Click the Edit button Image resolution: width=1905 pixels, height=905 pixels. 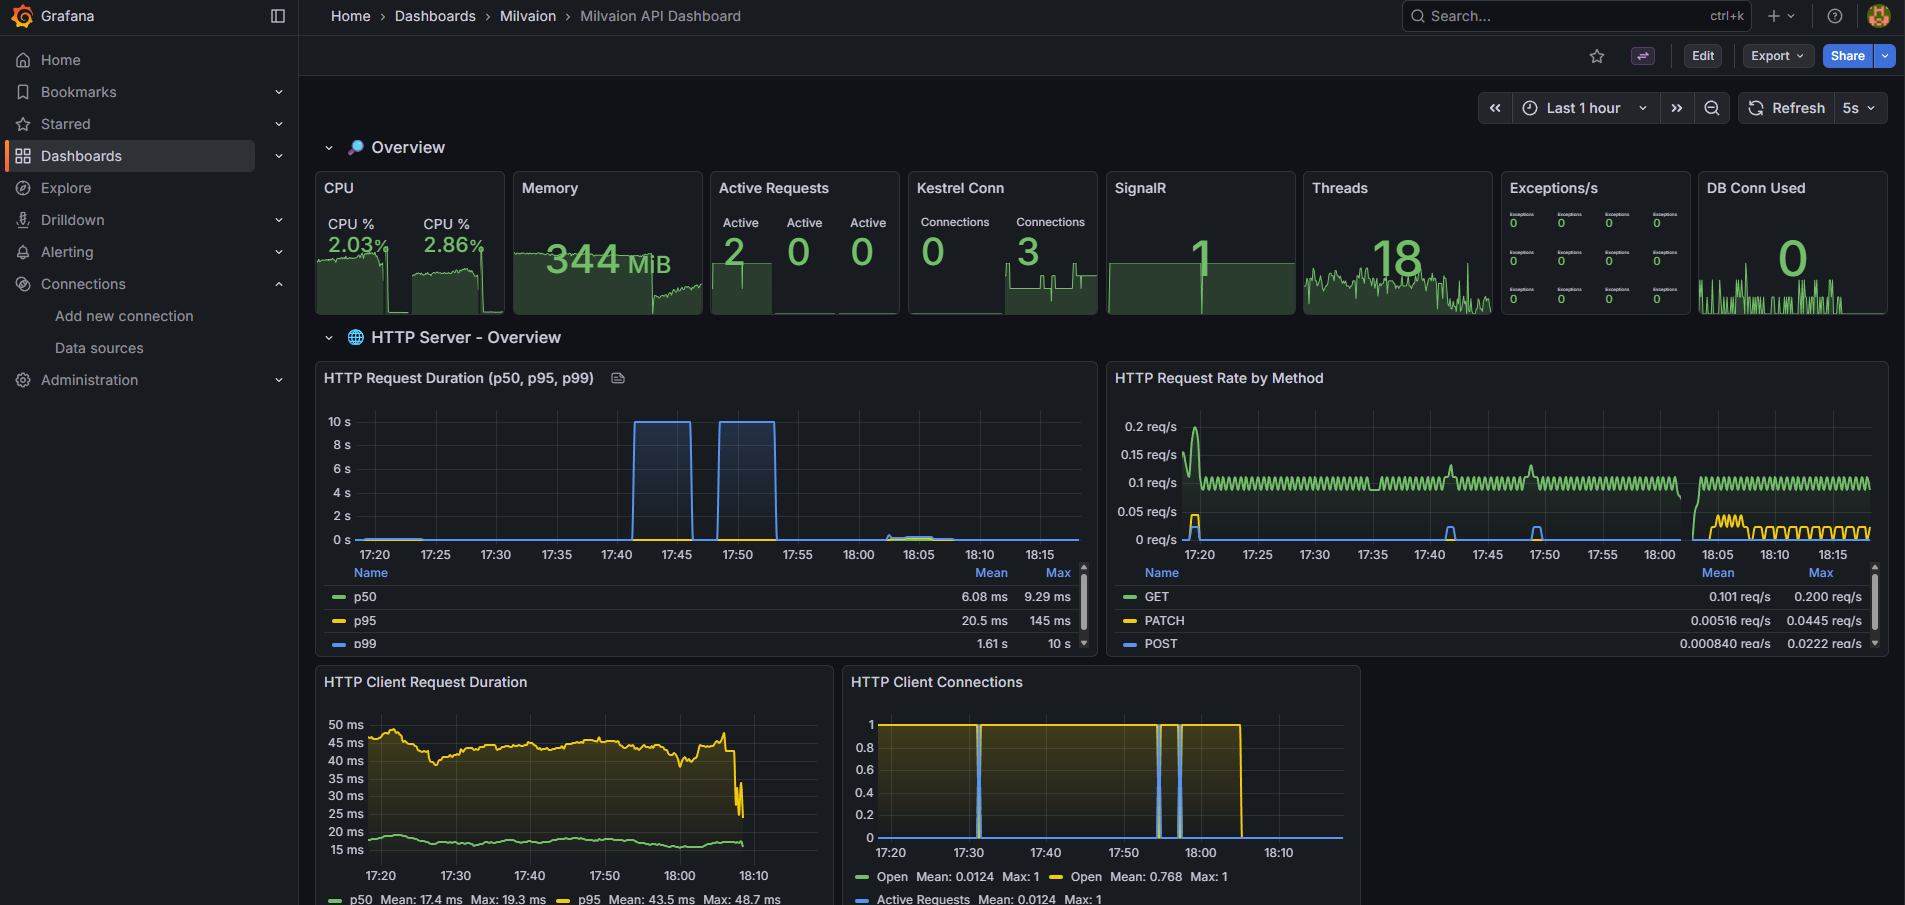[x=1703, y=56]
